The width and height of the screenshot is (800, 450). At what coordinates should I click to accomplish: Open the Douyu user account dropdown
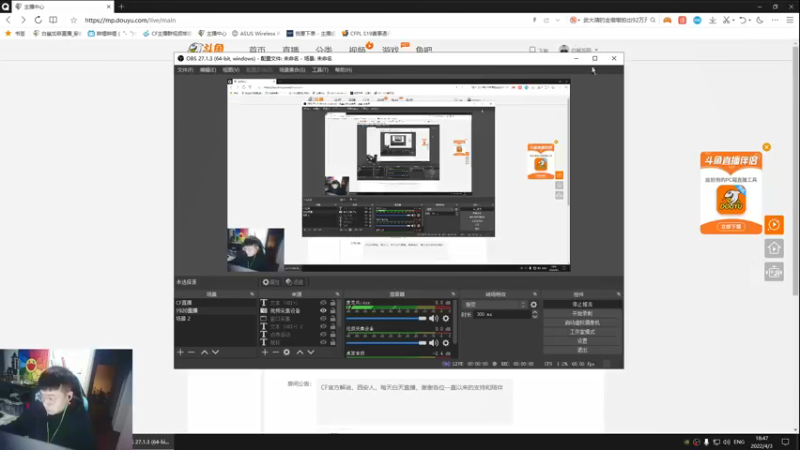pyautogui.click(x=579, y=50)
